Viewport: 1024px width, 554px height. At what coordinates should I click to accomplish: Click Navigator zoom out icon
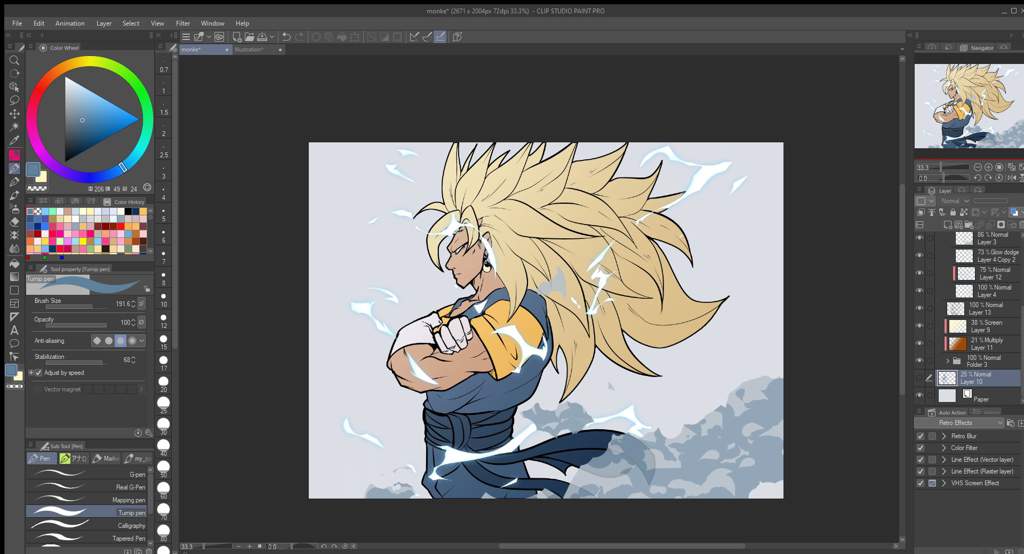click(x=978, y=167)
